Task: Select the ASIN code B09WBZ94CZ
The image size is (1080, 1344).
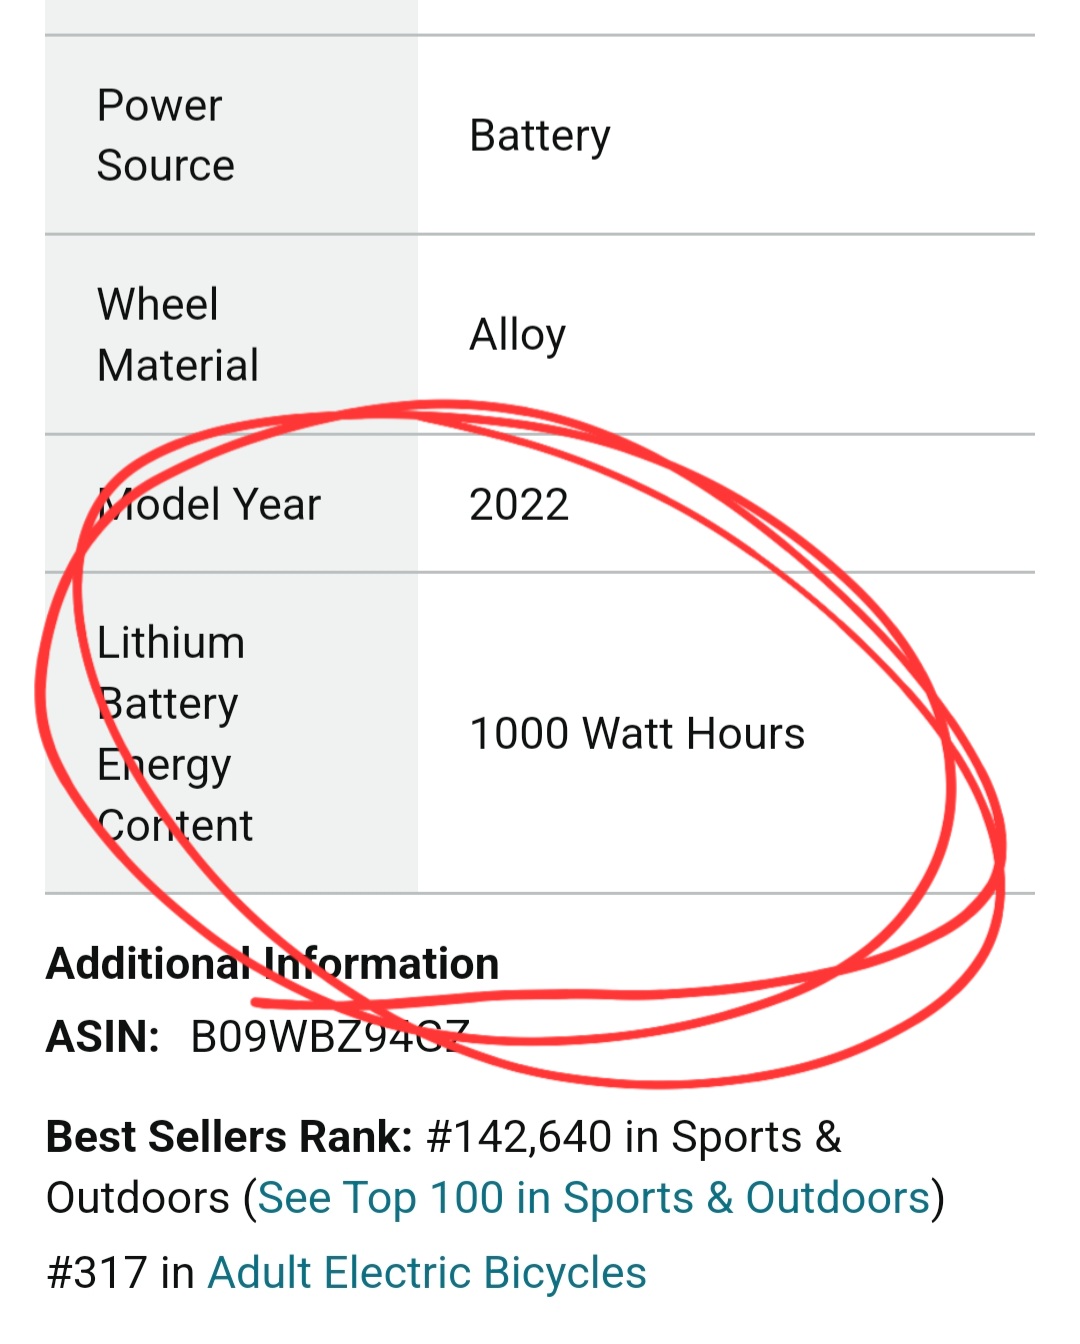Action: point(330,1037)
